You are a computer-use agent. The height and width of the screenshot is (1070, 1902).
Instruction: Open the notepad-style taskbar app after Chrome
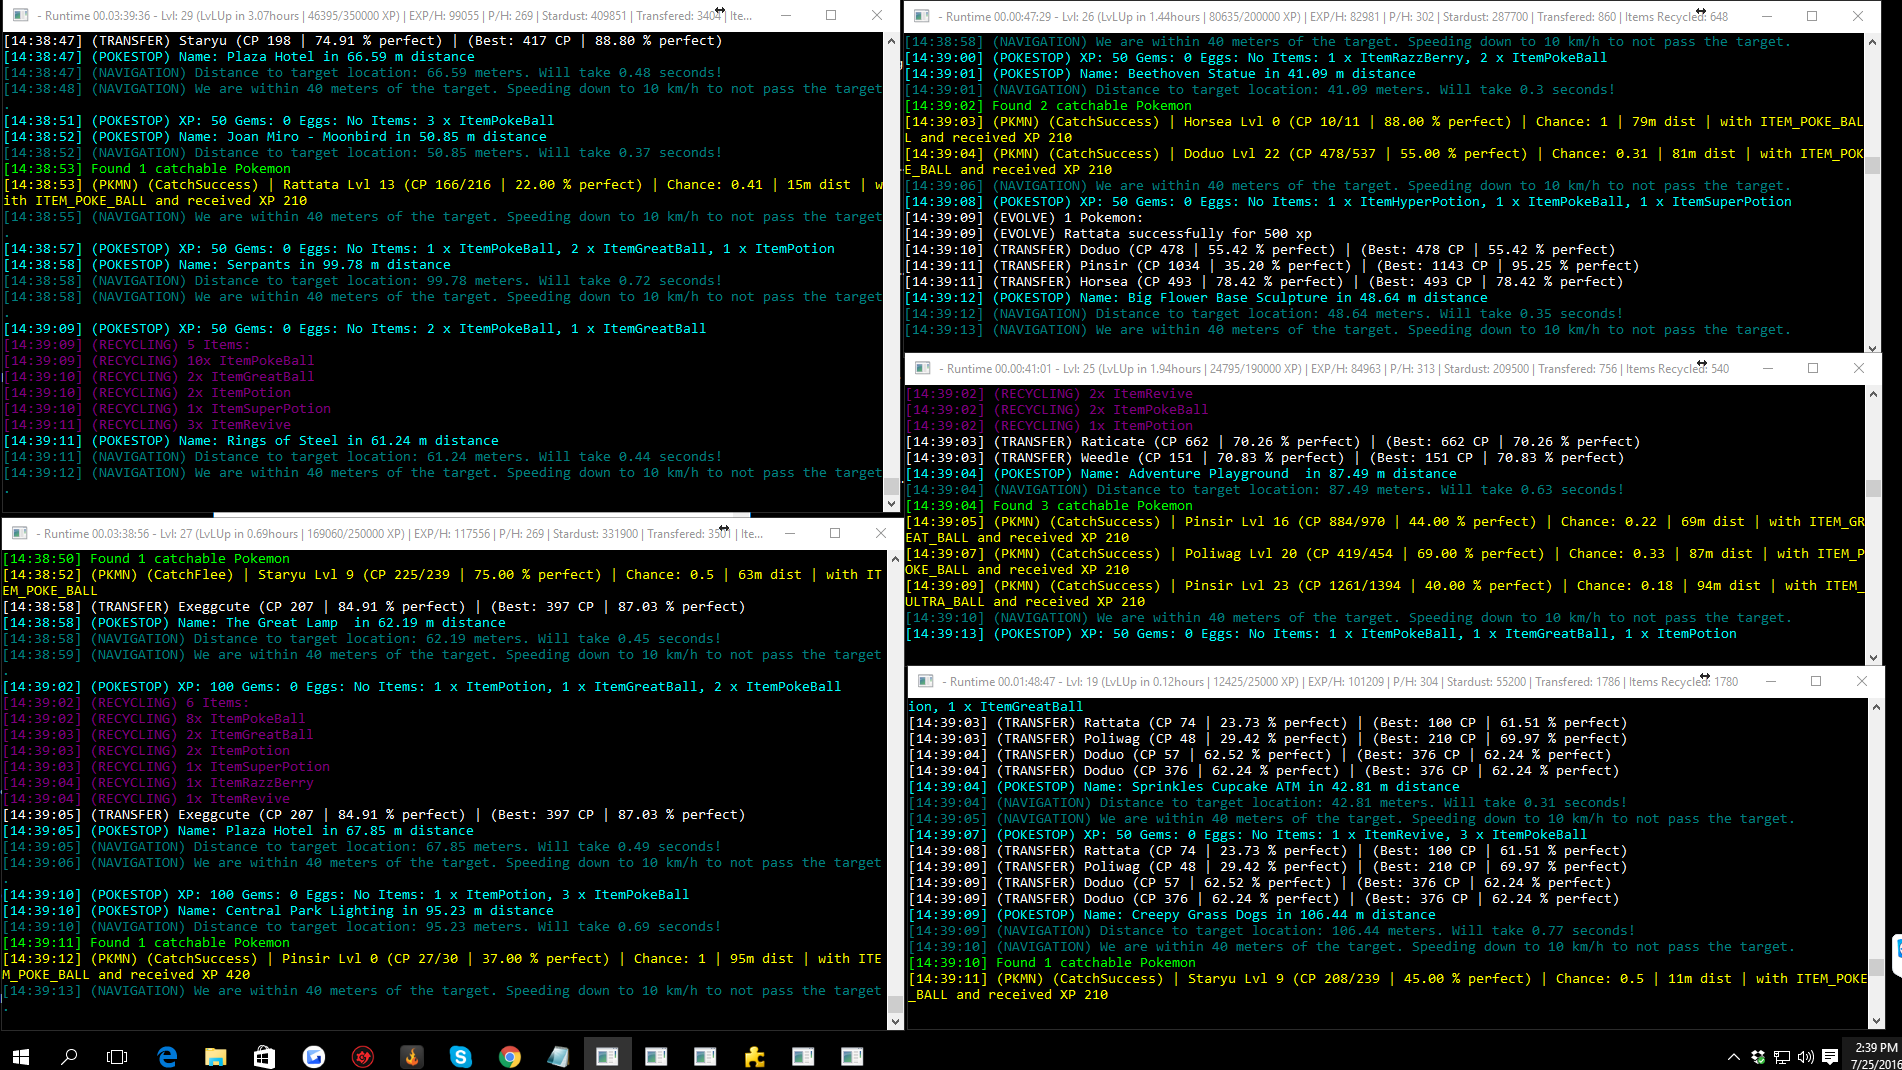(x=558, y=1056)
